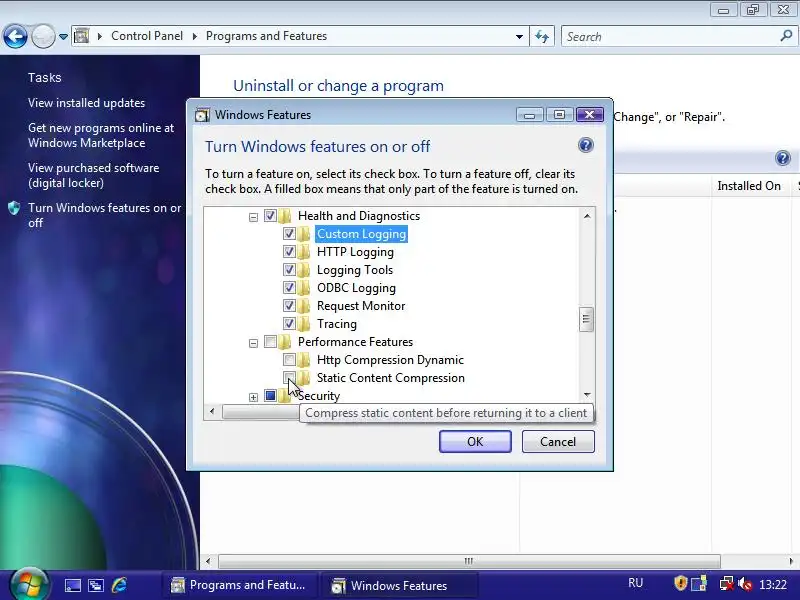Click features list scroll down arrow
The image size is (800, 600).
(587, 394)
